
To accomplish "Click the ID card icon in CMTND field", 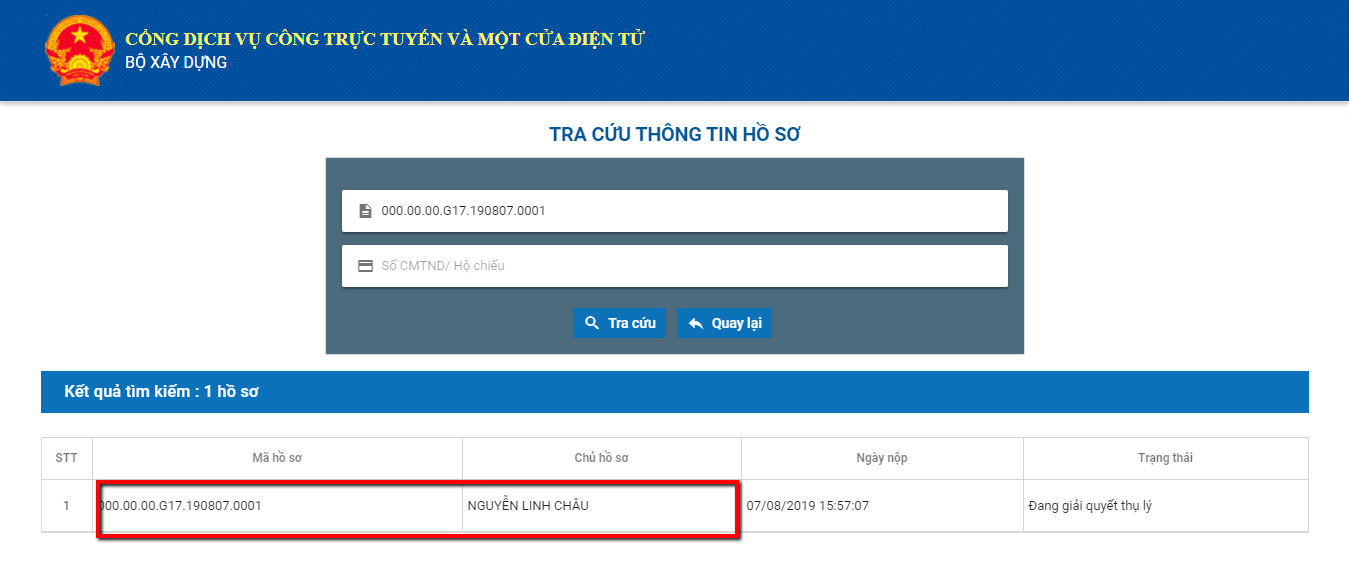I will click(365, 266).
